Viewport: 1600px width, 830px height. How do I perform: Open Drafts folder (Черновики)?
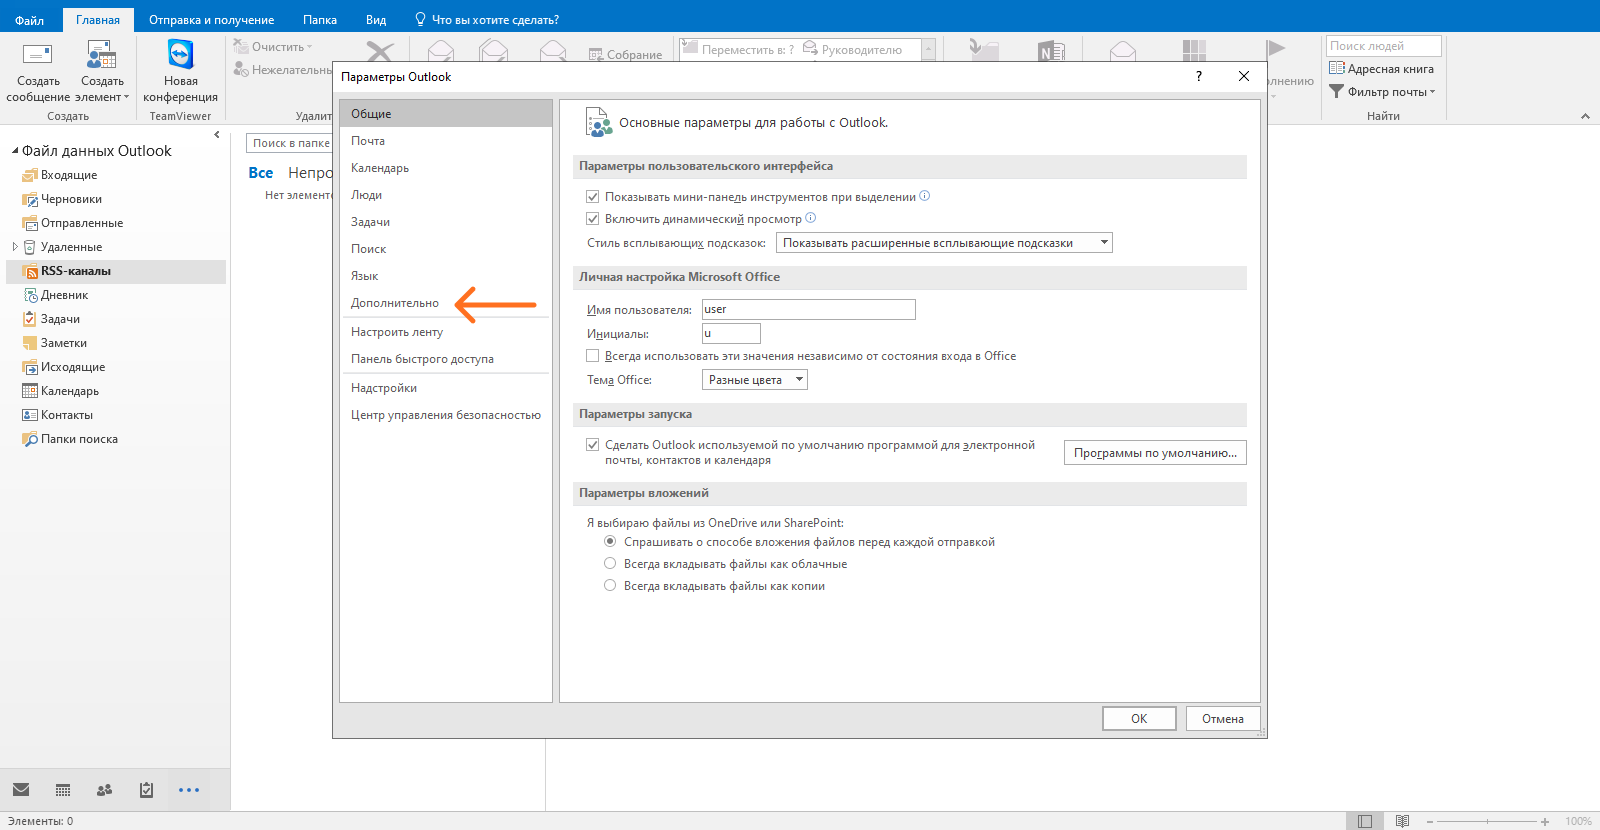point(71,199)
